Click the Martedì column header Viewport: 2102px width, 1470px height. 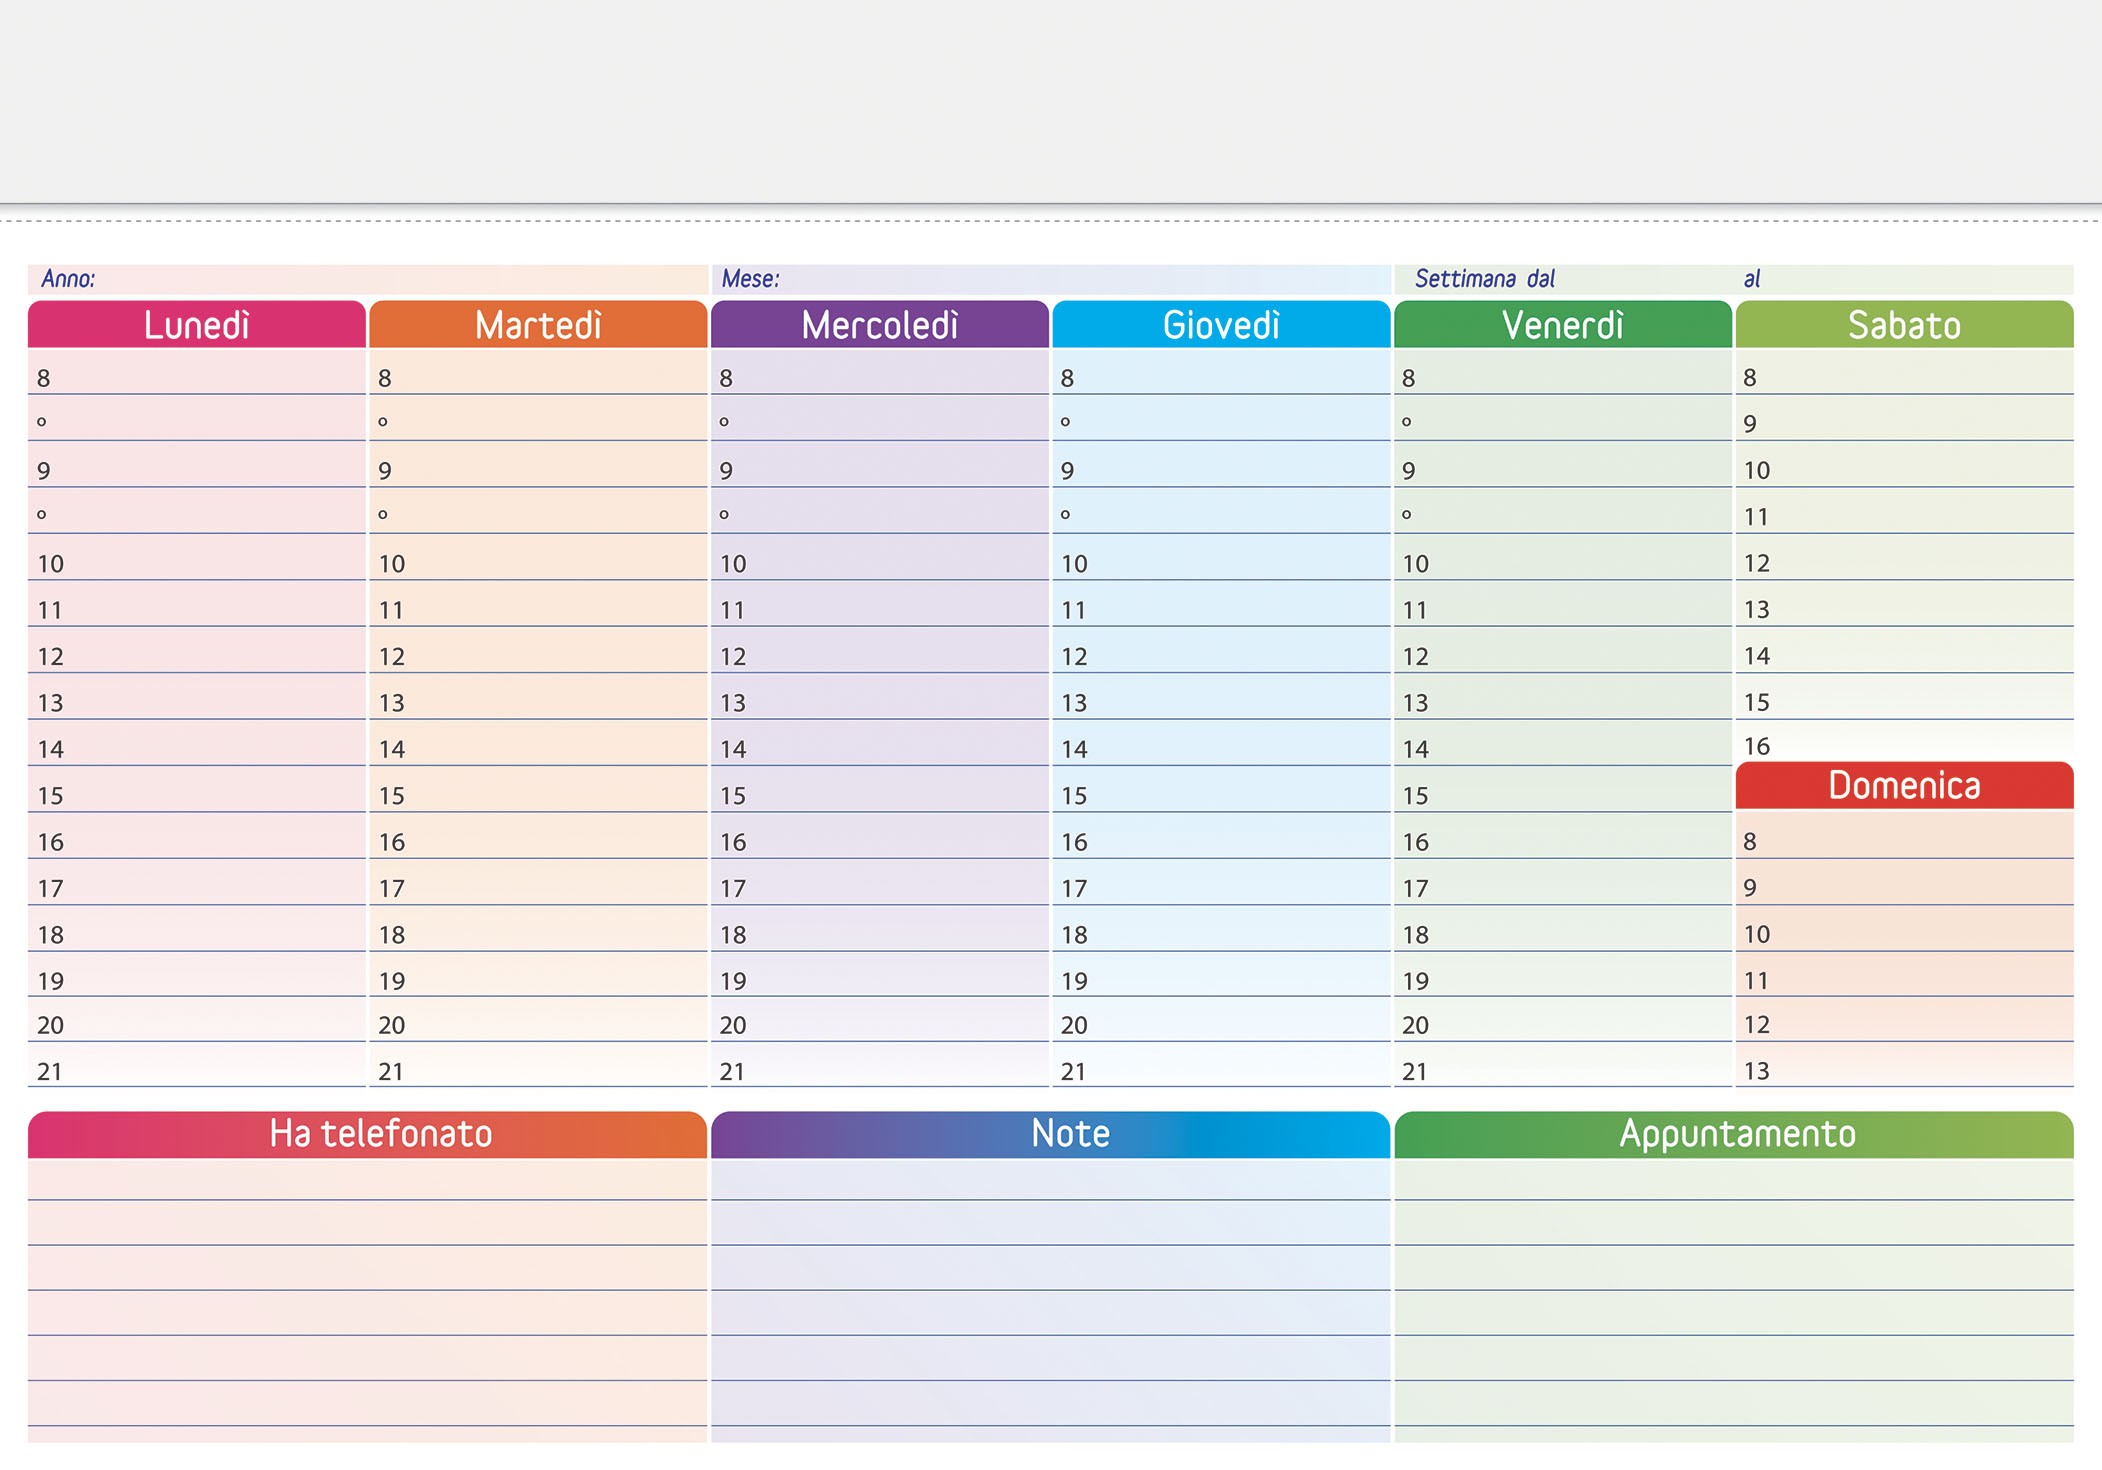pos(539,324)
